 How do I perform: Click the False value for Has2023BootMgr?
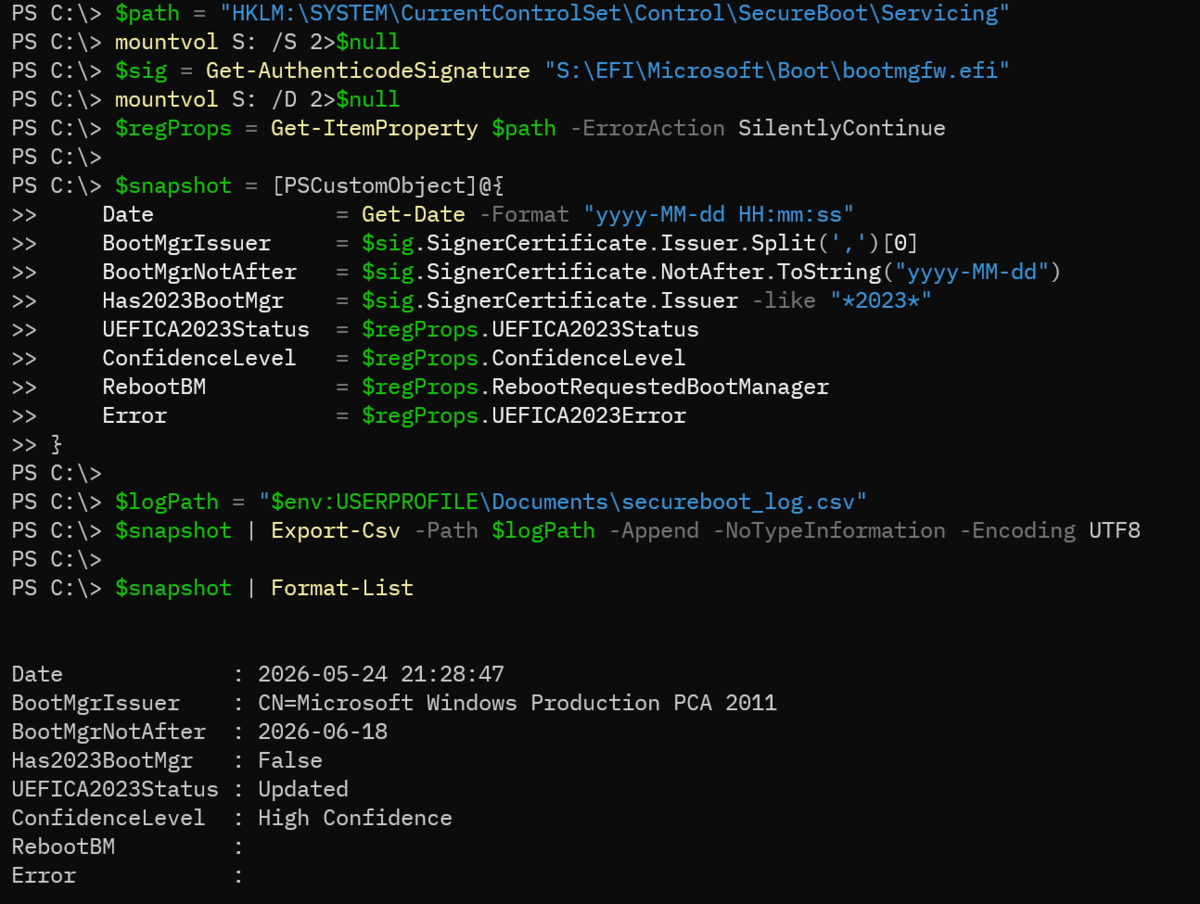pos(290,760)
